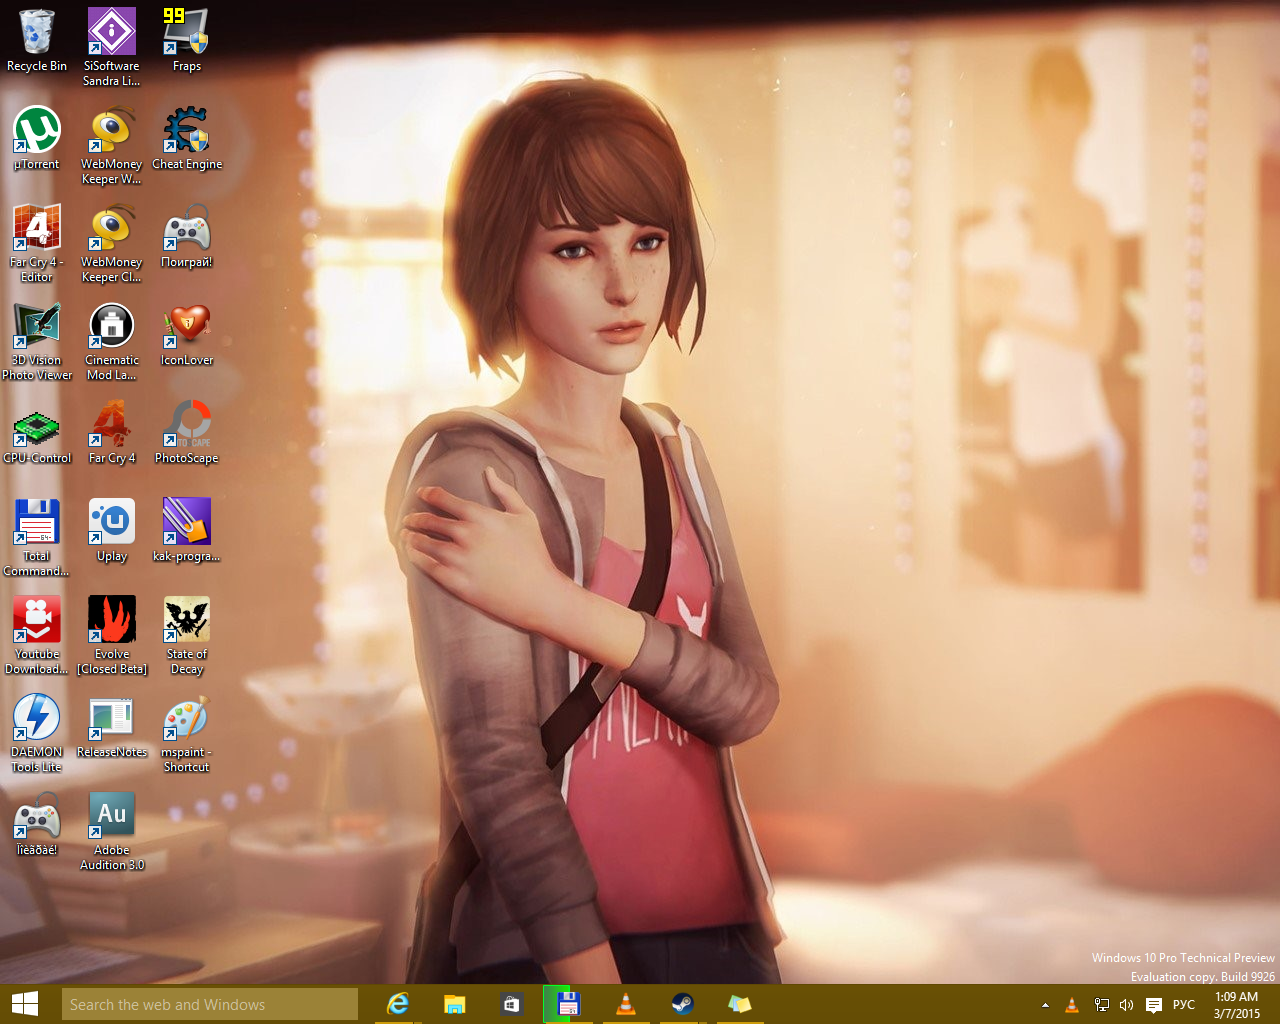
Task: Open VLC media player taskbar icon
Action: tap(626, 1004)
